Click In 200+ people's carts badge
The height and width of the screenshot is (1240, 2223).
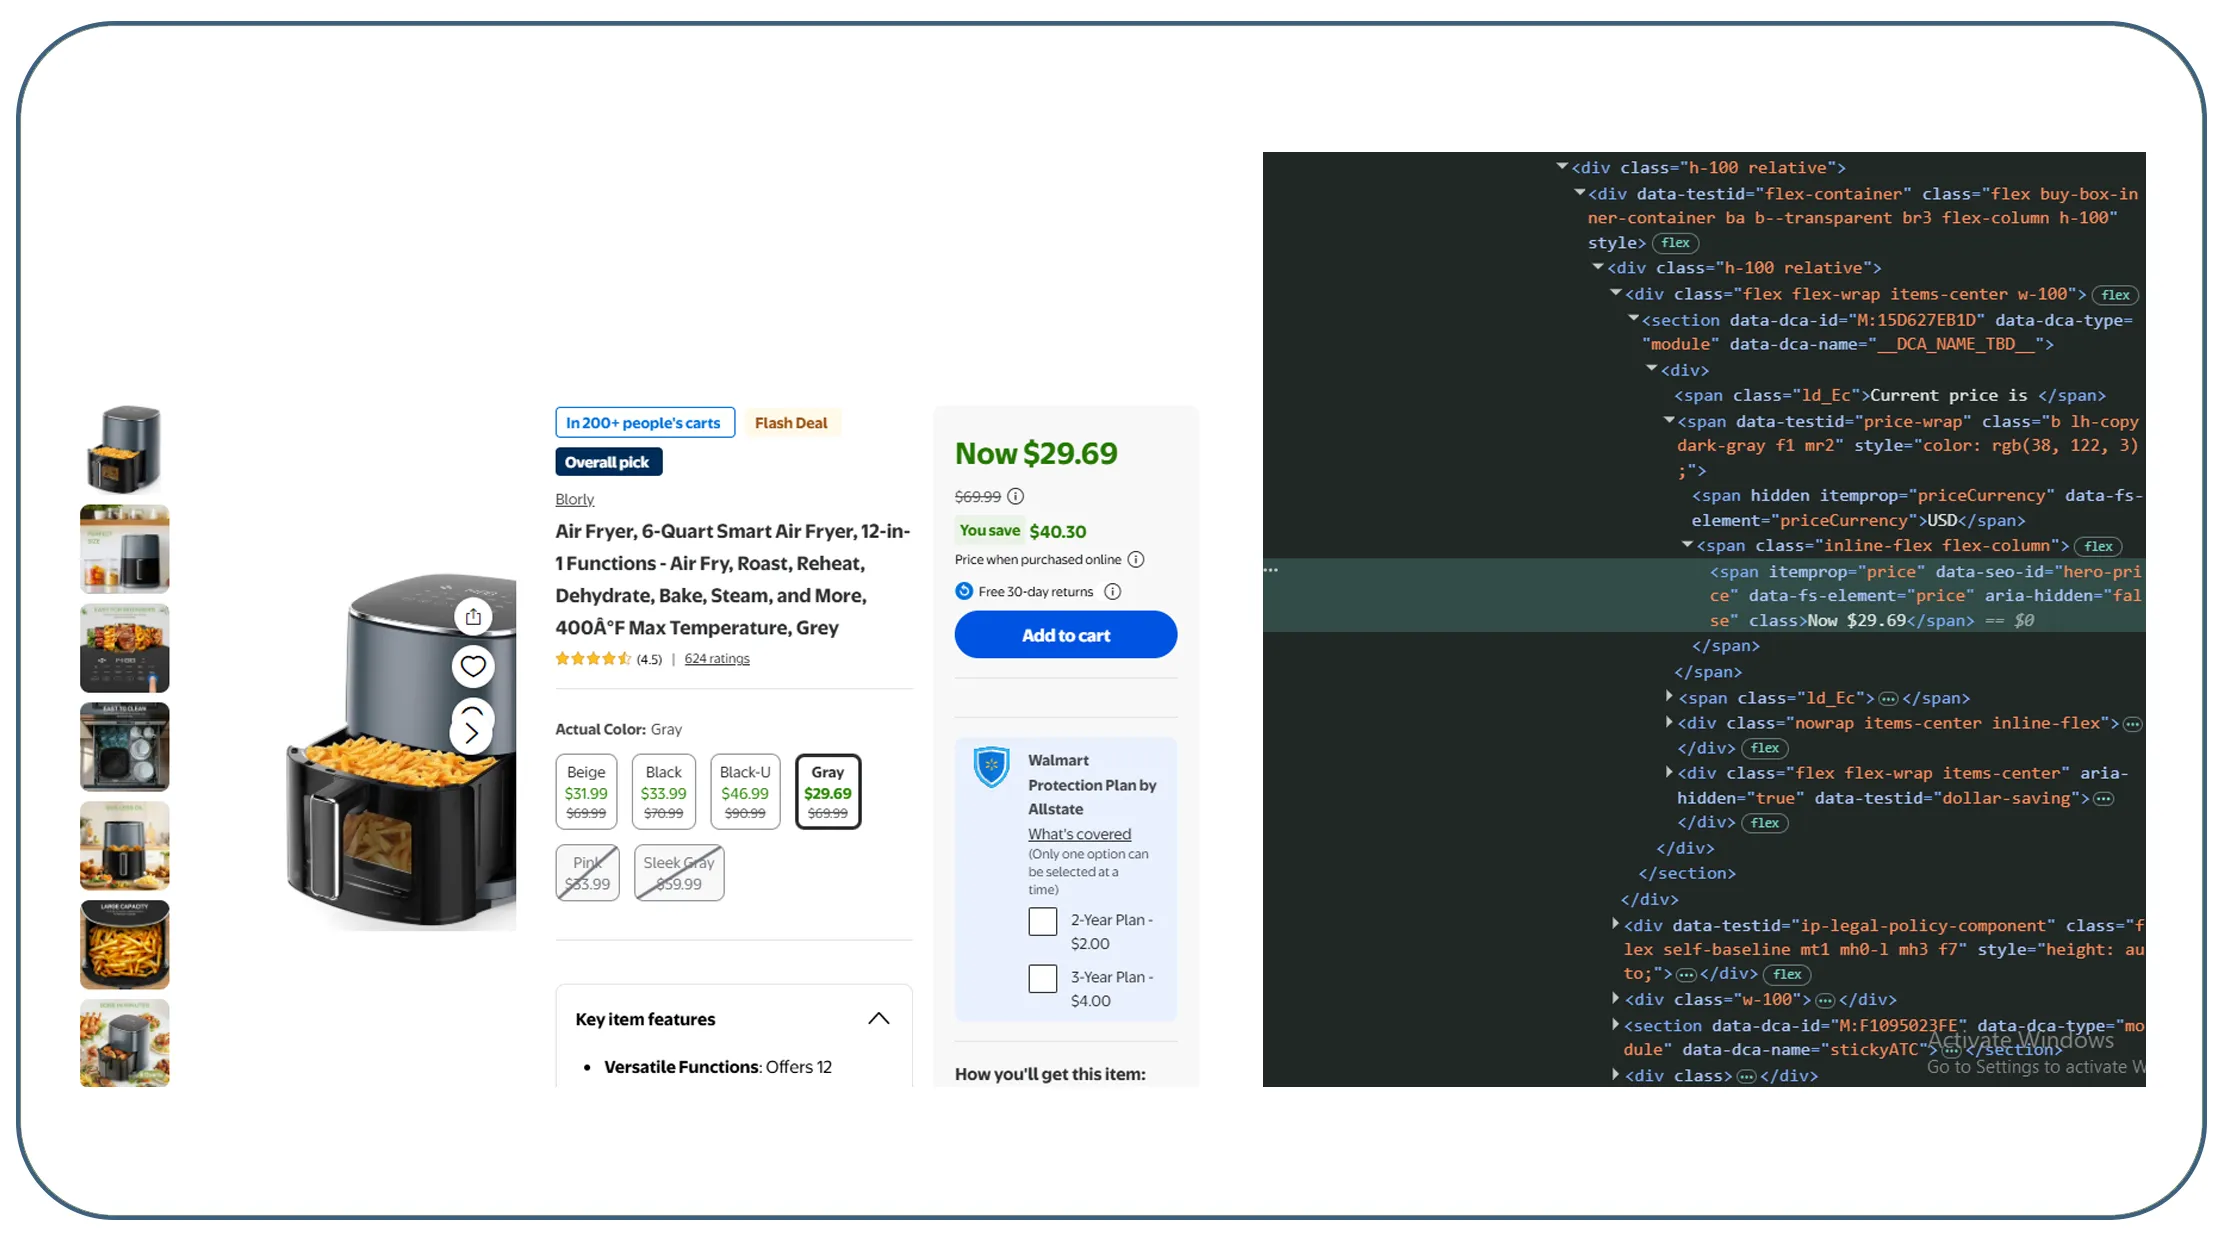(645, 423)
